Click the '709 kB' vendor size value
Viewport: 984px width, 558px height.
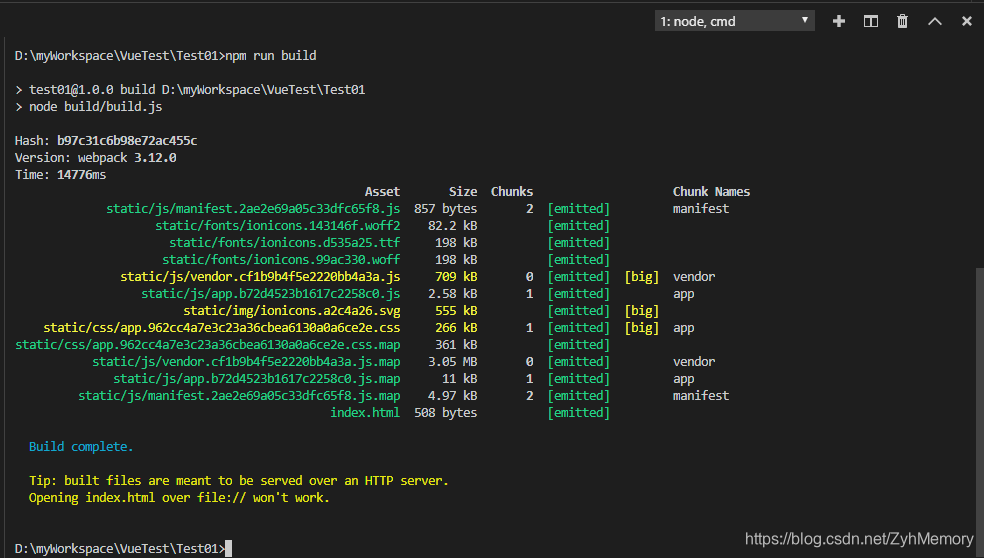[x=456, y=276]
